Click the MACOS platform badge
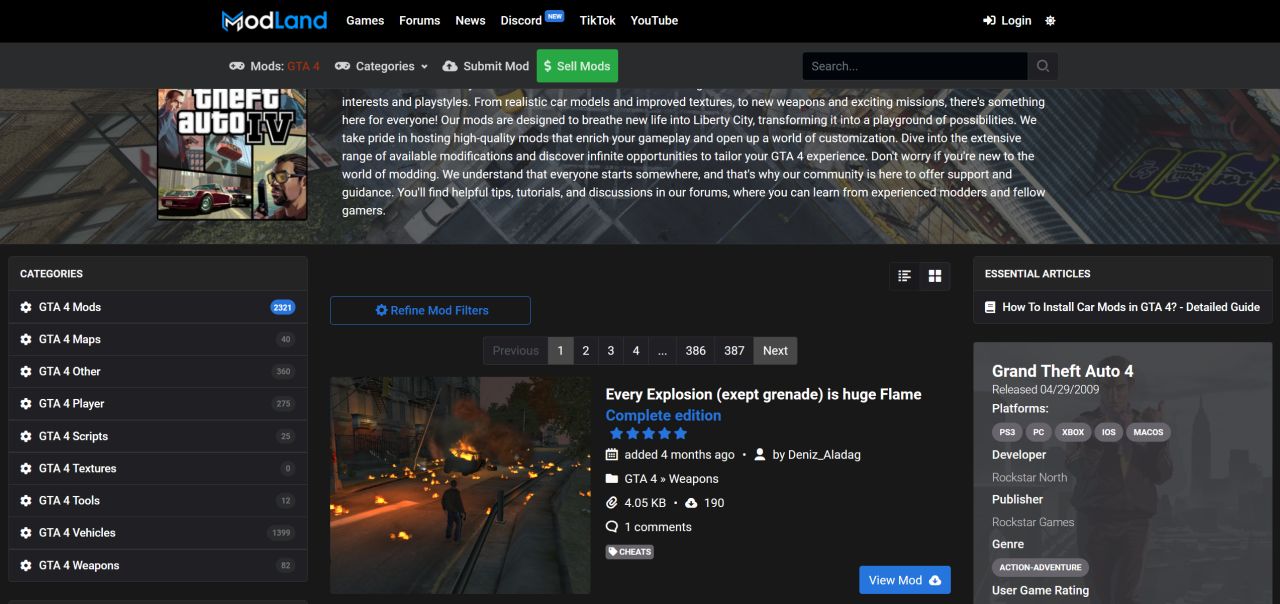Screen dimensions: 1280x604 click(x=1147, y=433)
